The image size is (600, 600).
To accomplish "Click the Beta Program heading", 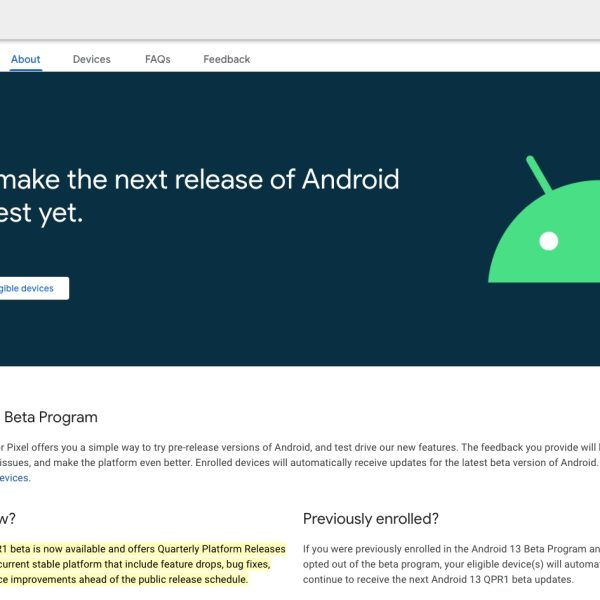I will coord(52,417).
